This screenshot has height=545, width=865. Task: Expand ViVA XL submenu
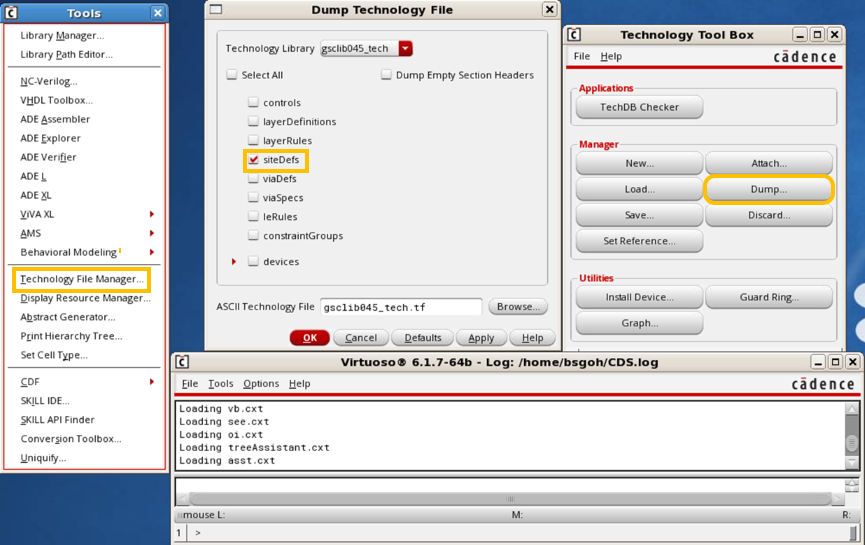pyautogui.click(x=152, y=214)
